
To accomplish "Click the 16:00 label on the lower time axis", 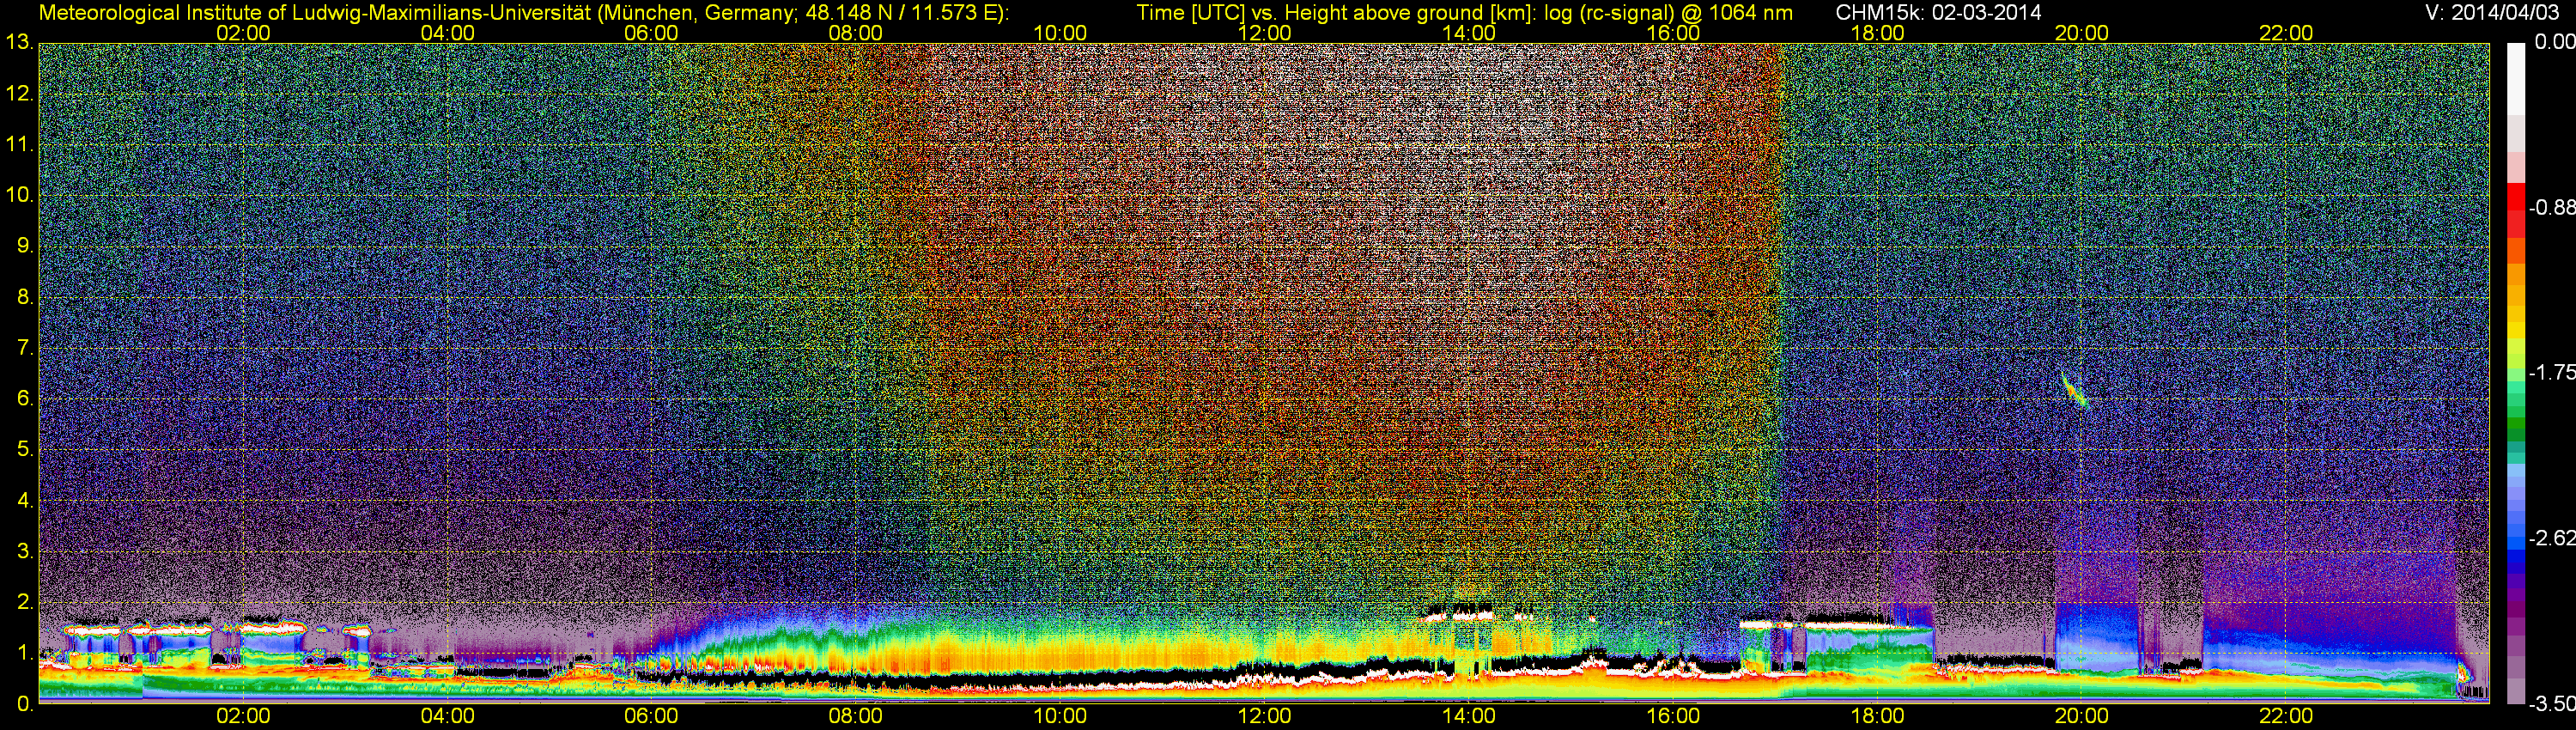I will 1673,716.
